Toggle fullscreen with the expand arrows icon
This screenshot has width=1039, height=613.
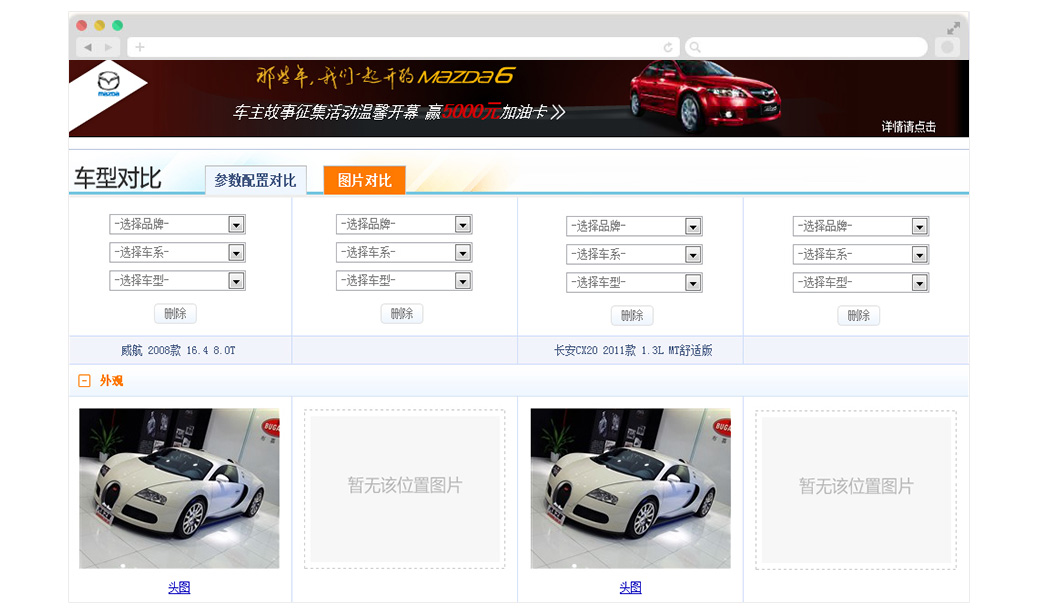954,28
